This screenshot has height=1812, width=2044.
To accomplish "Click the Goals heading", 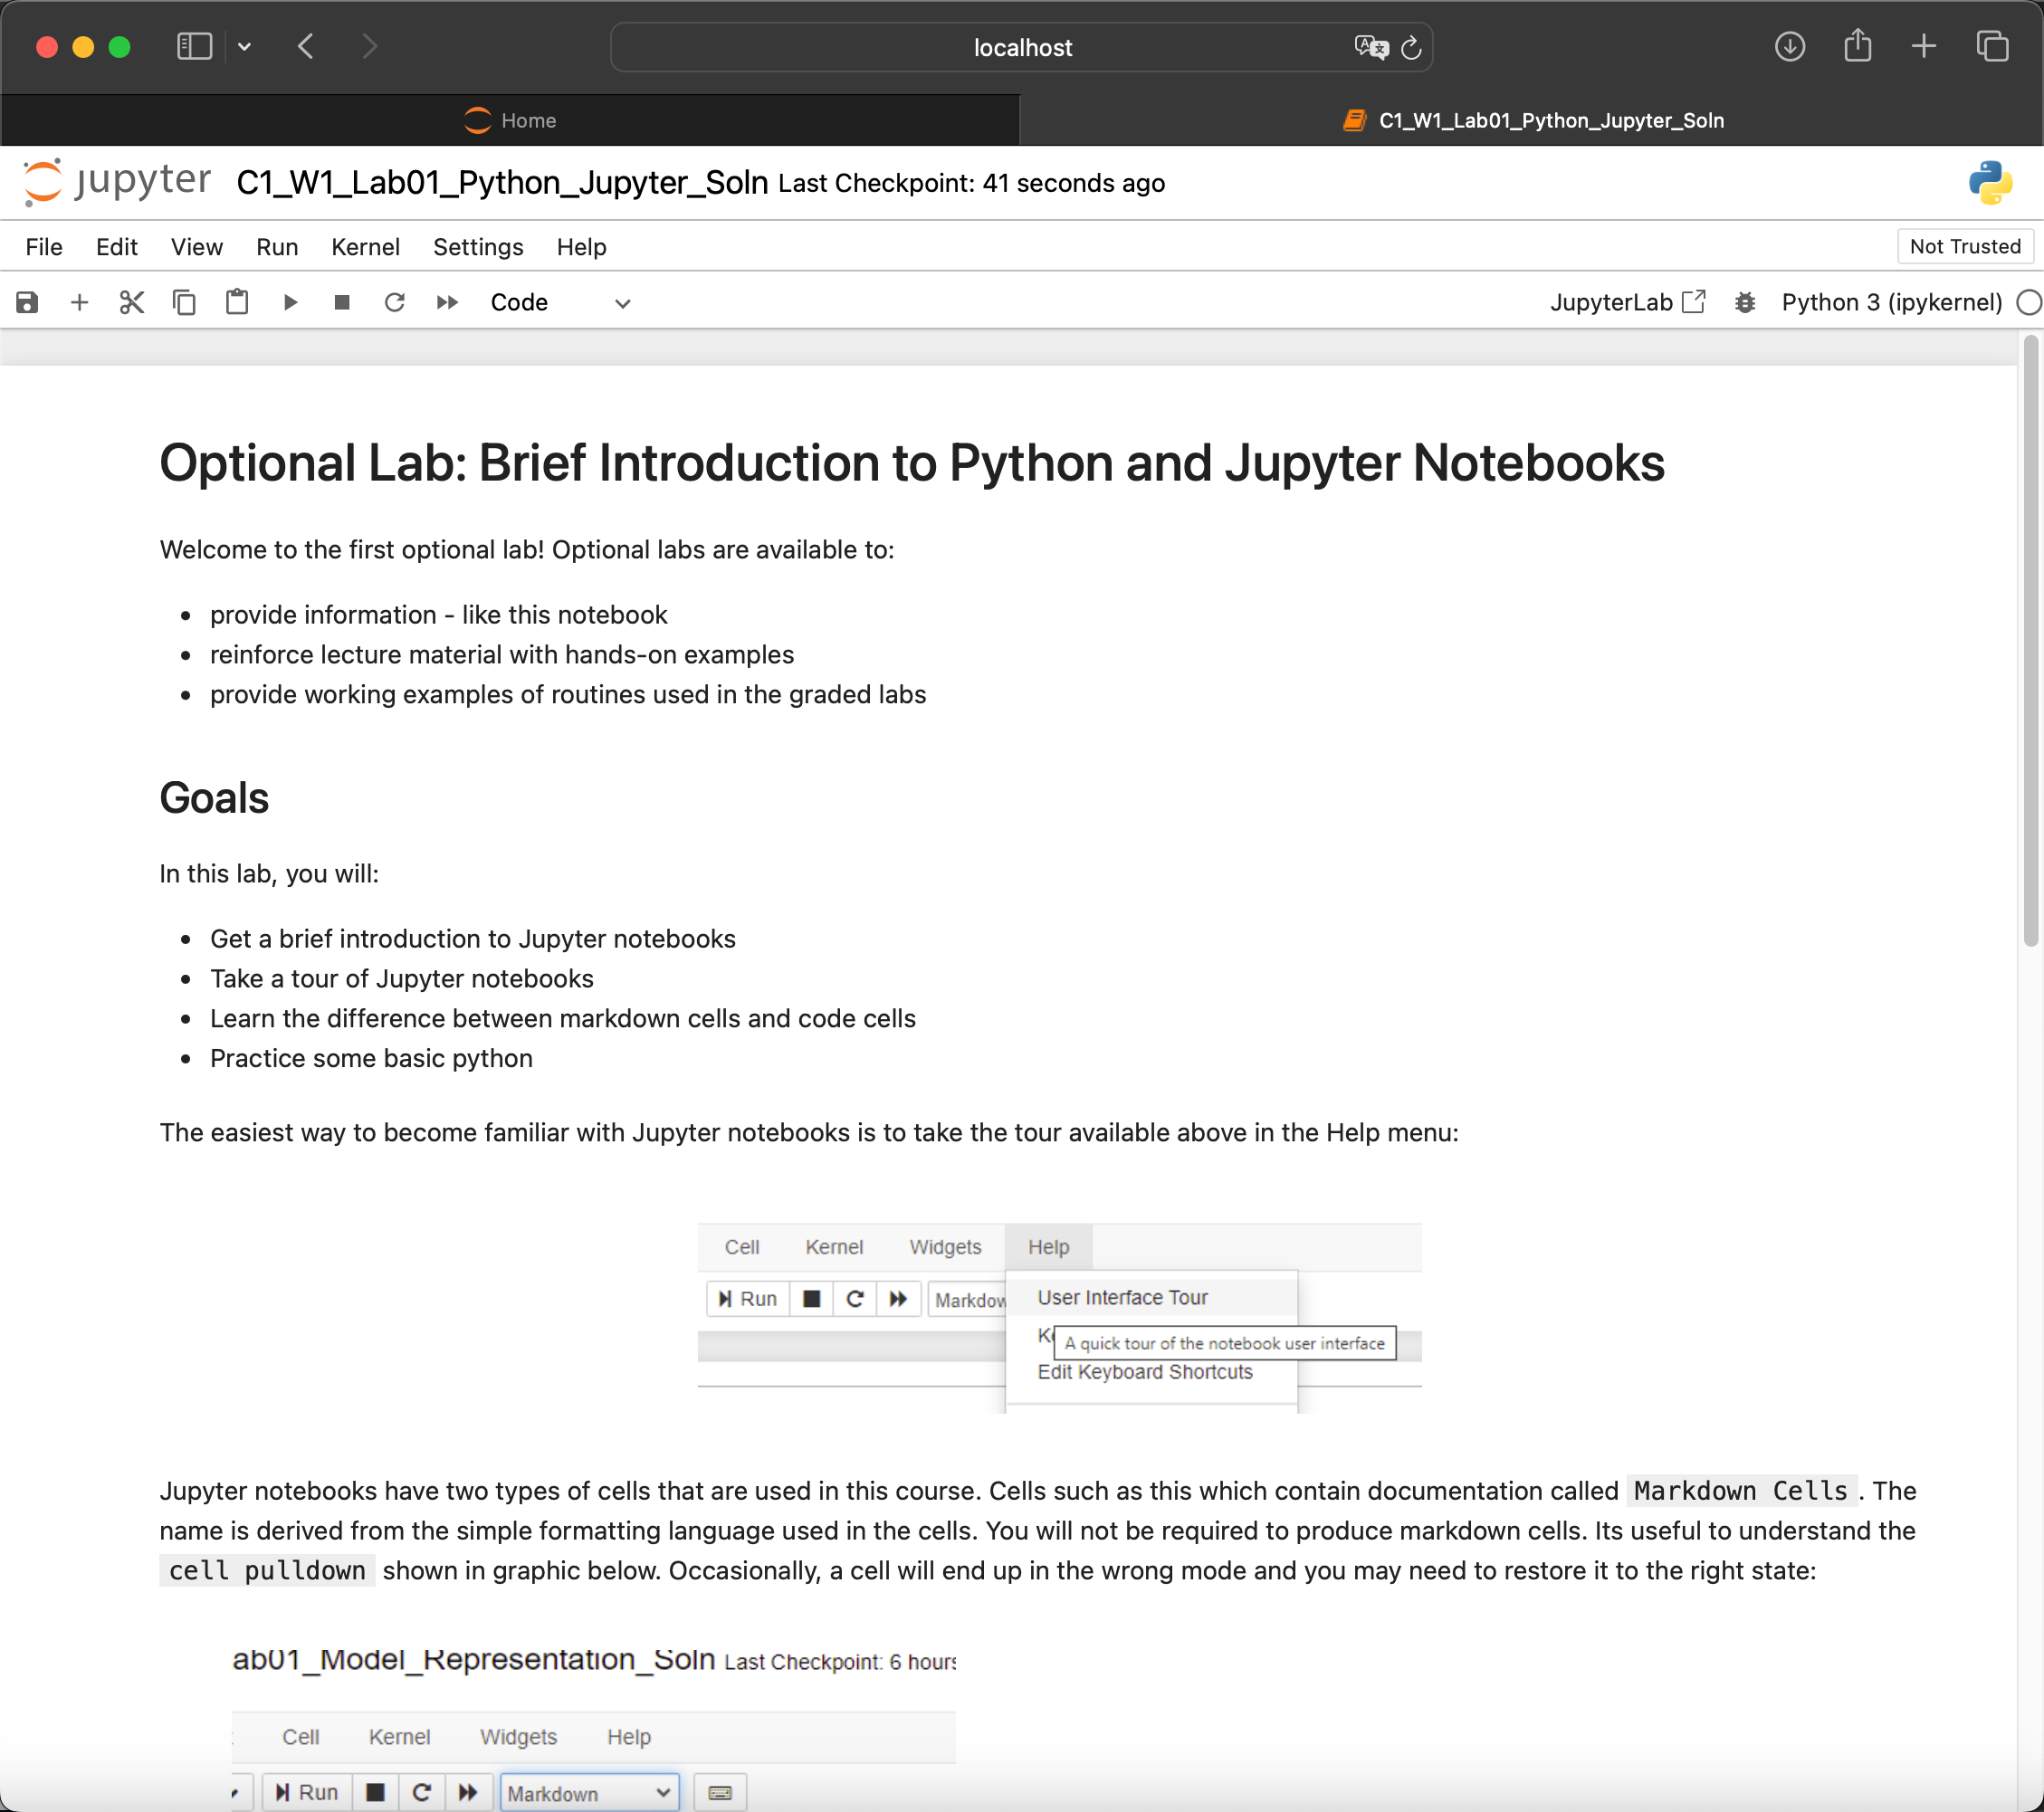I will (214, 798).
